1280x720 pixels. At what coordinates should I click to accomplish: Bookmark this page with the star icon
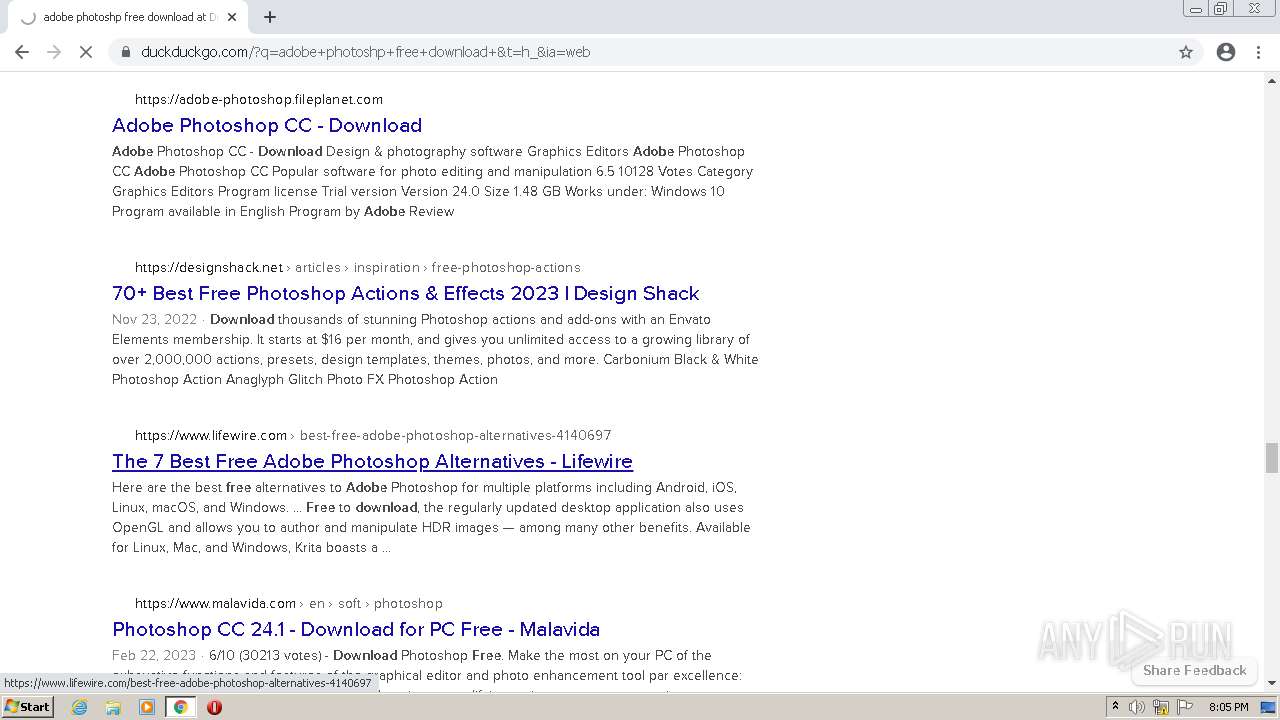click(1186, 52)
